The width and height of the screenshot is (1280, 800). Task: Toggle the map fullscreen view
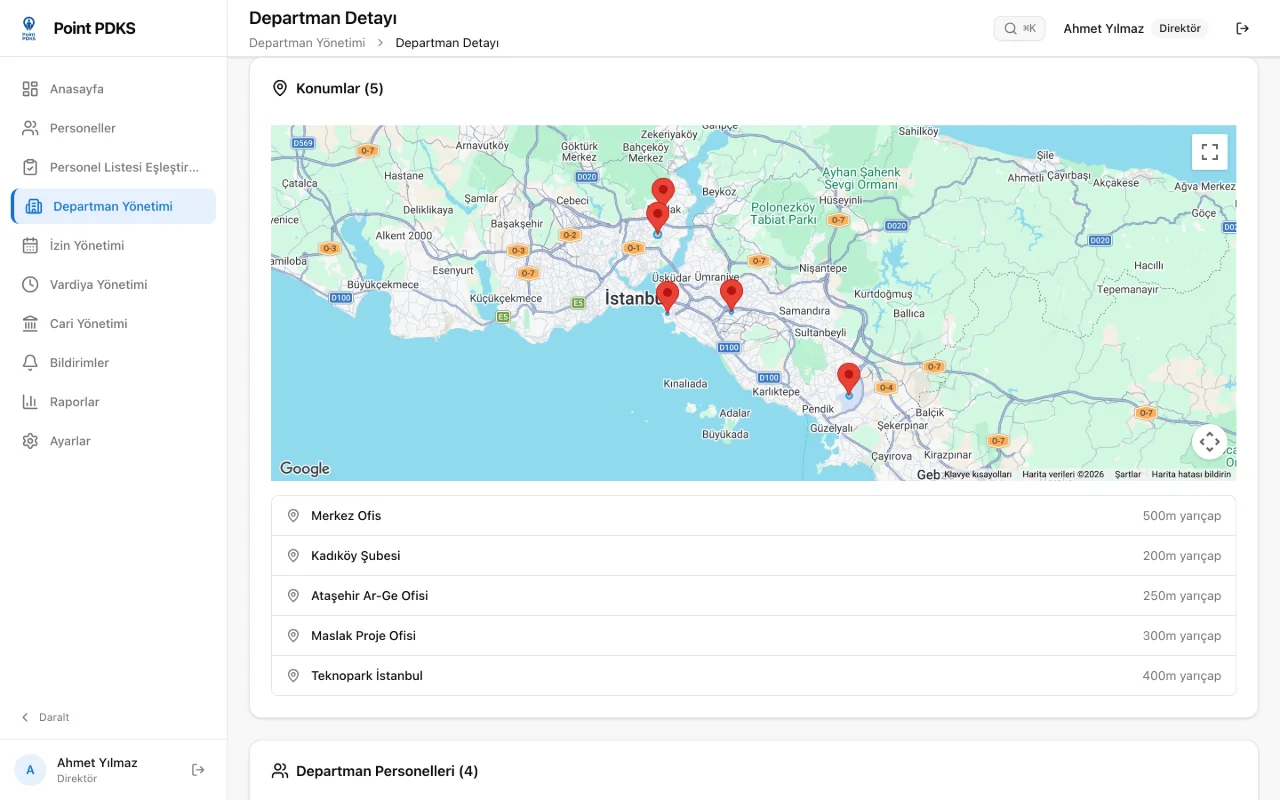[x=1210, y=152]
